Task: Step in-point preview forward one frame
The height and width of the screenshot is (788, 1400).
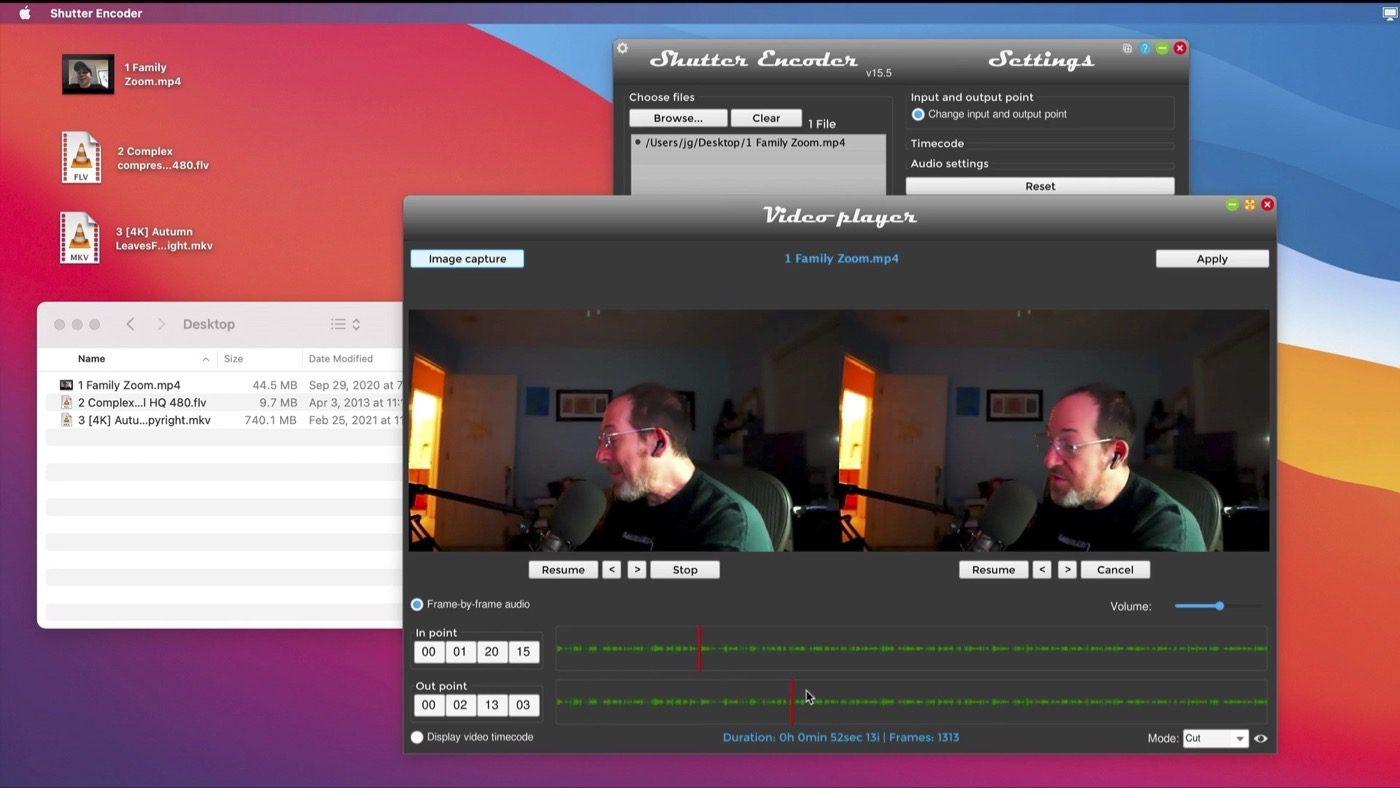Action: pos(636,570)
